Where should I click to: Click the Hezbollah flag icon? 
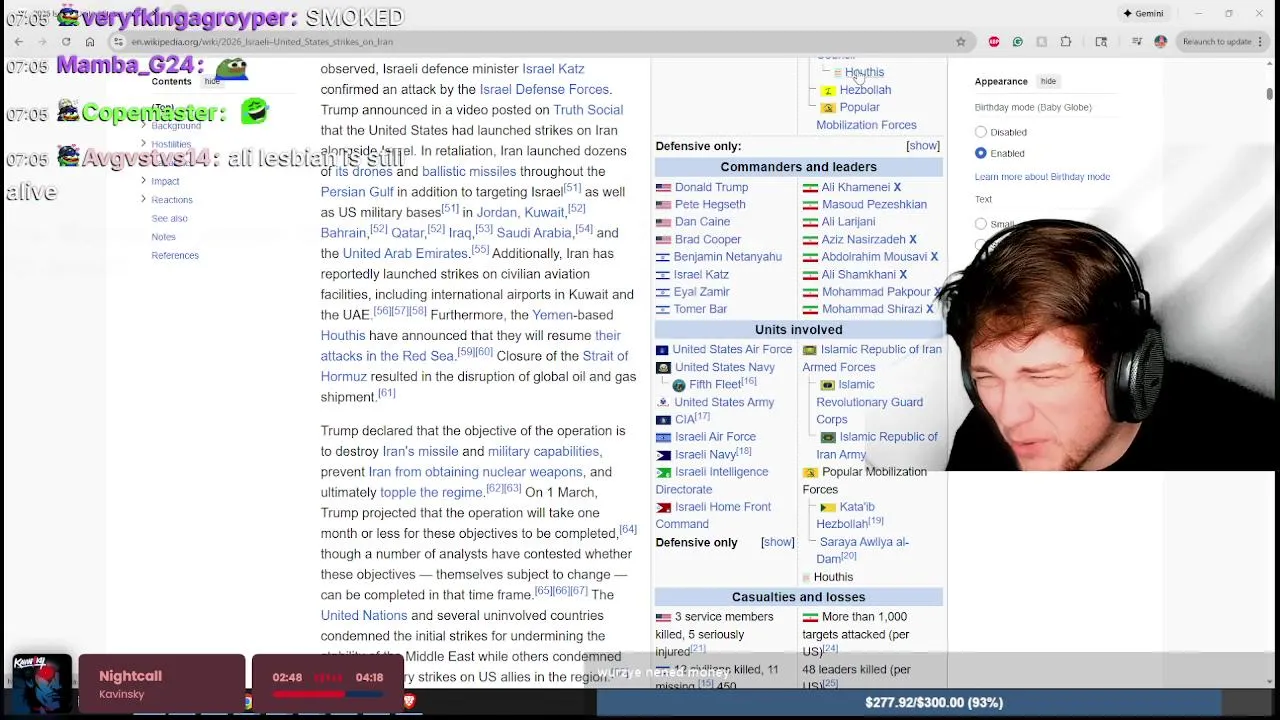coord(827,90)
